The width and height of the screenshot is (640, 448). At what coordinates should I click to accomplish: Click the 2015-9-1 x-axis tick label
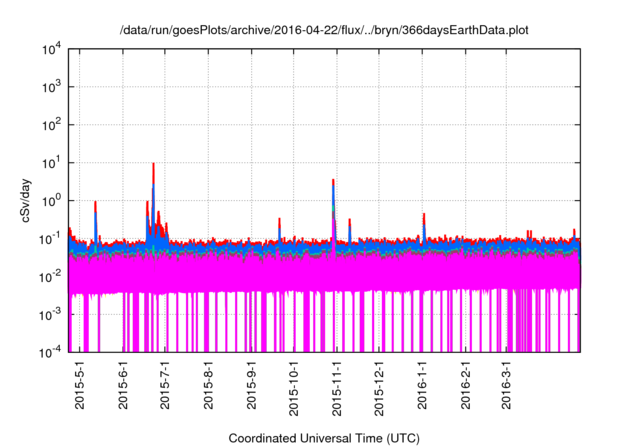click(253, 385)
